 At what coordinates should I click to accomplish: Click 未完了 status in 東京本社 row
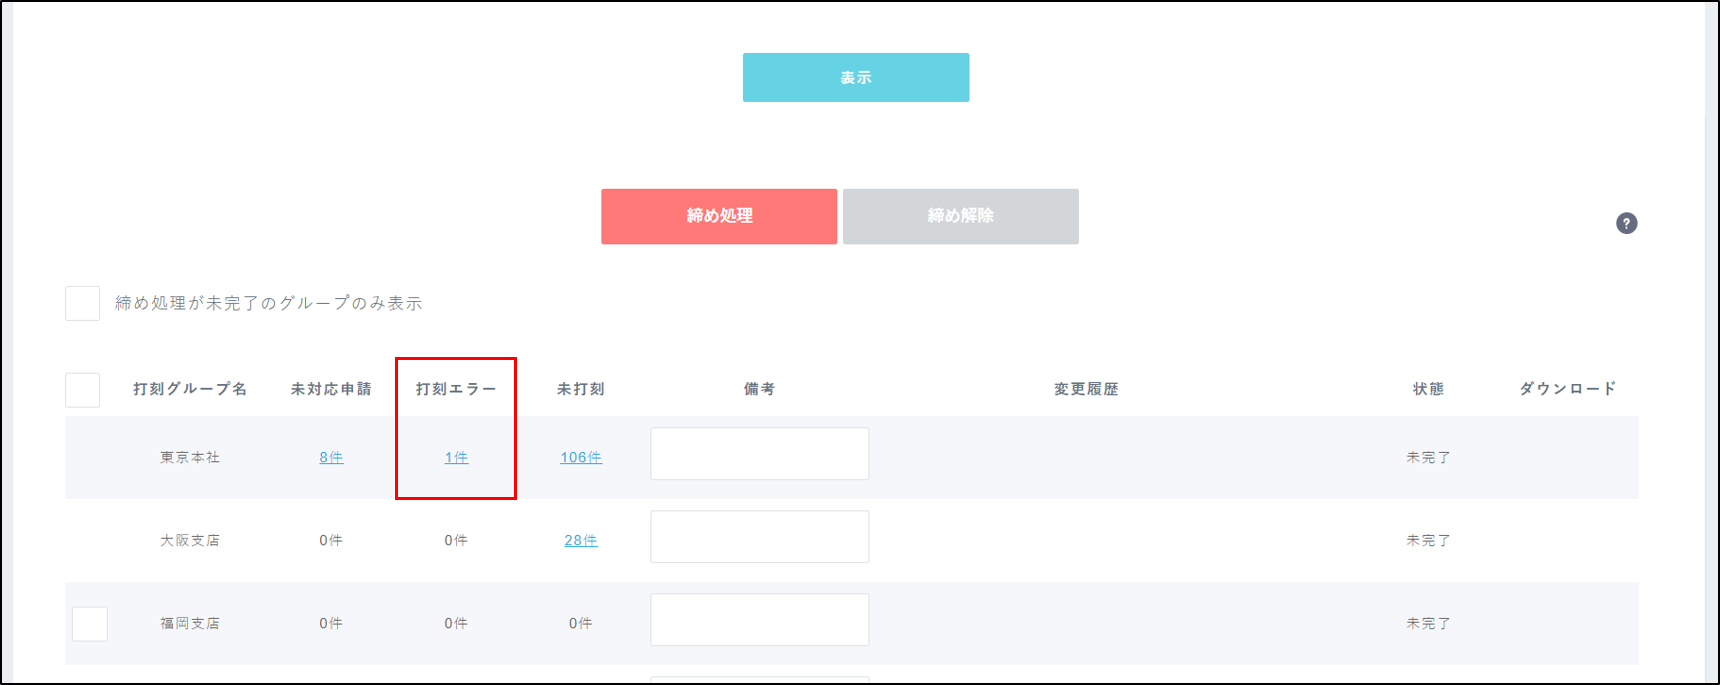point(1428,457)
